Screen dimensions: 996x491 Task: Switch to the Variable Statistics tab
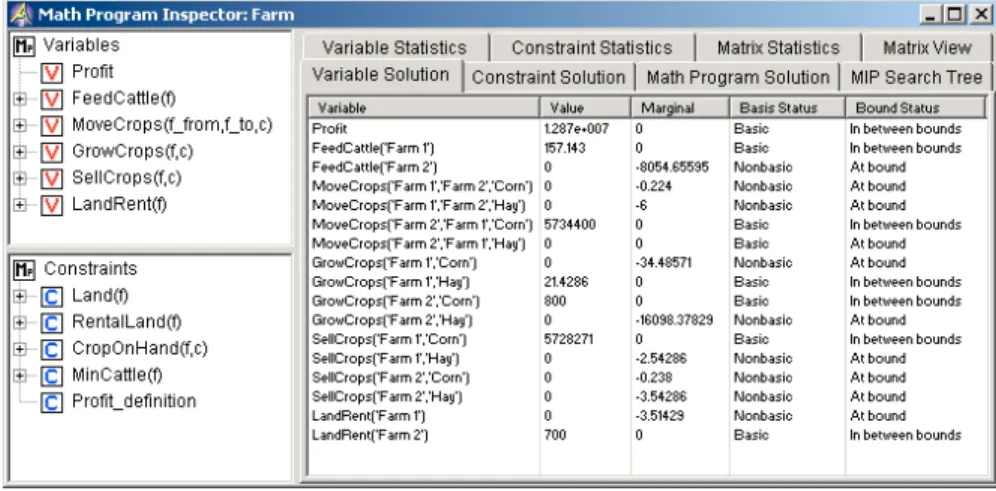[x=394, y=48]
